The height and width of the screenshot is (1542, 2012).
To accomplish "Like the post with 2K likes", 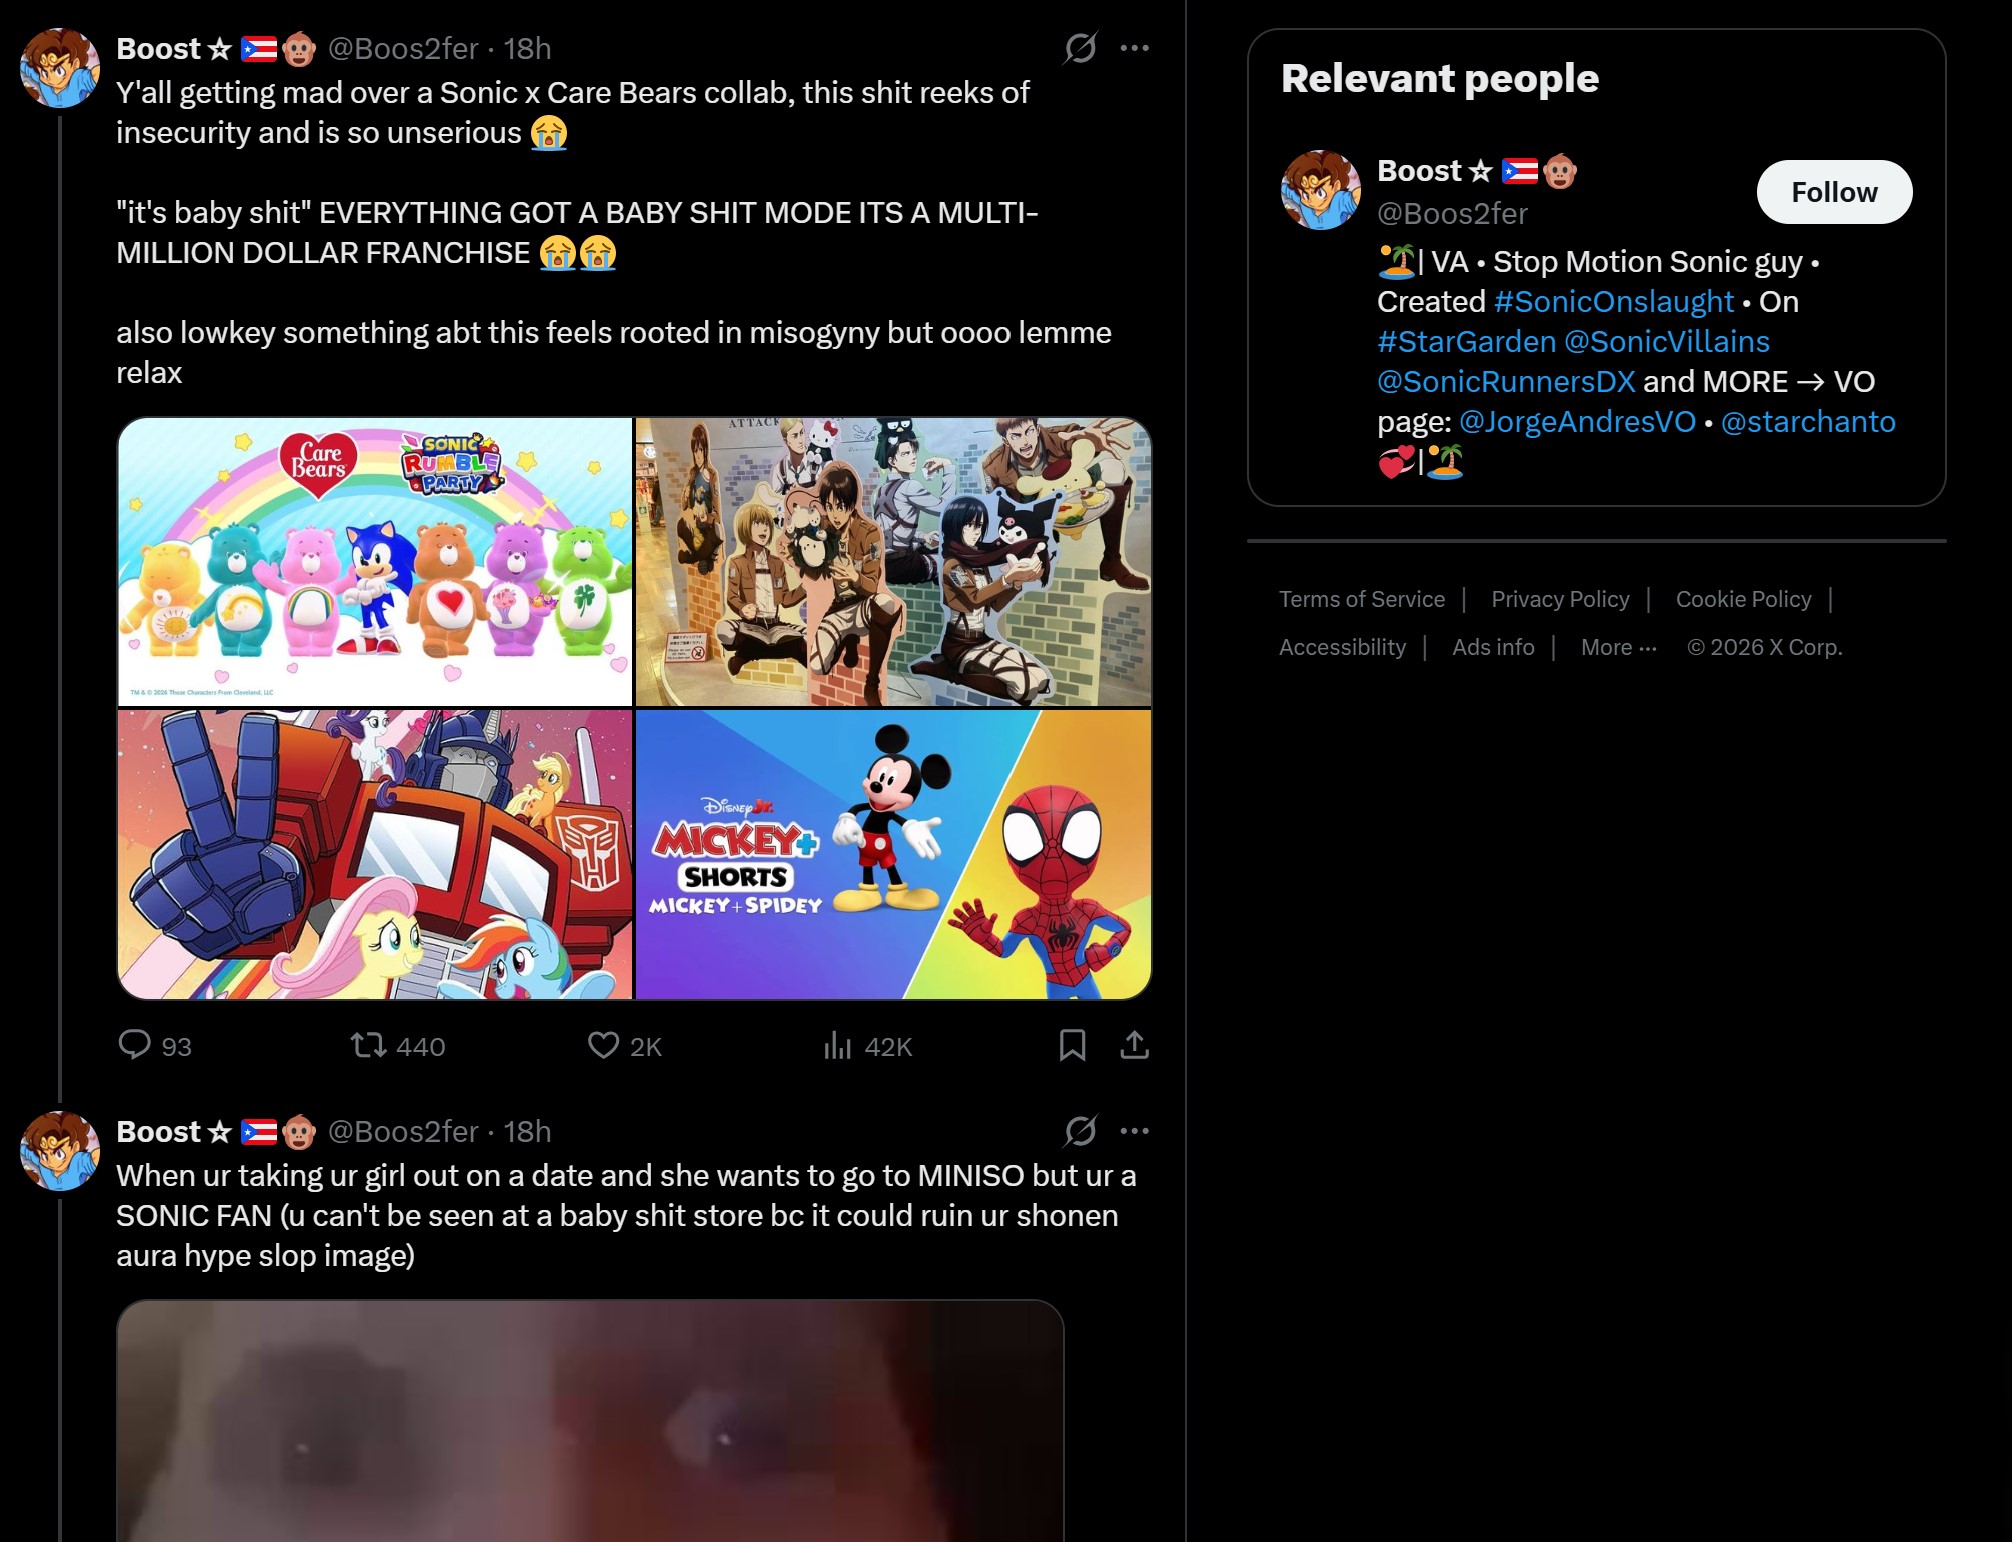I will click(x=624, y=1046).
